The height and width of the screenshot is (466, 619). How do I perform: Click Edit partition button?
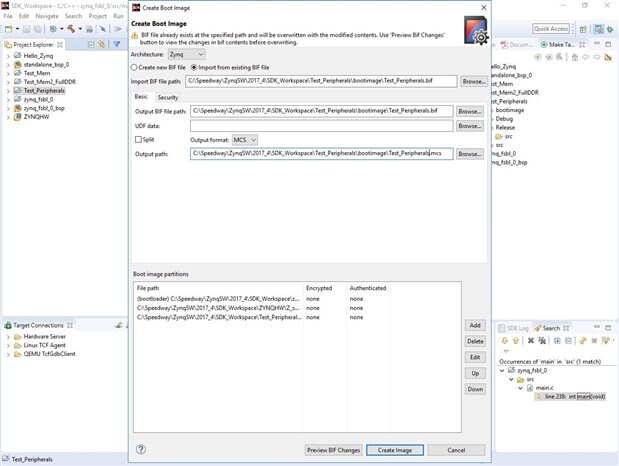[x=475, y=357]
